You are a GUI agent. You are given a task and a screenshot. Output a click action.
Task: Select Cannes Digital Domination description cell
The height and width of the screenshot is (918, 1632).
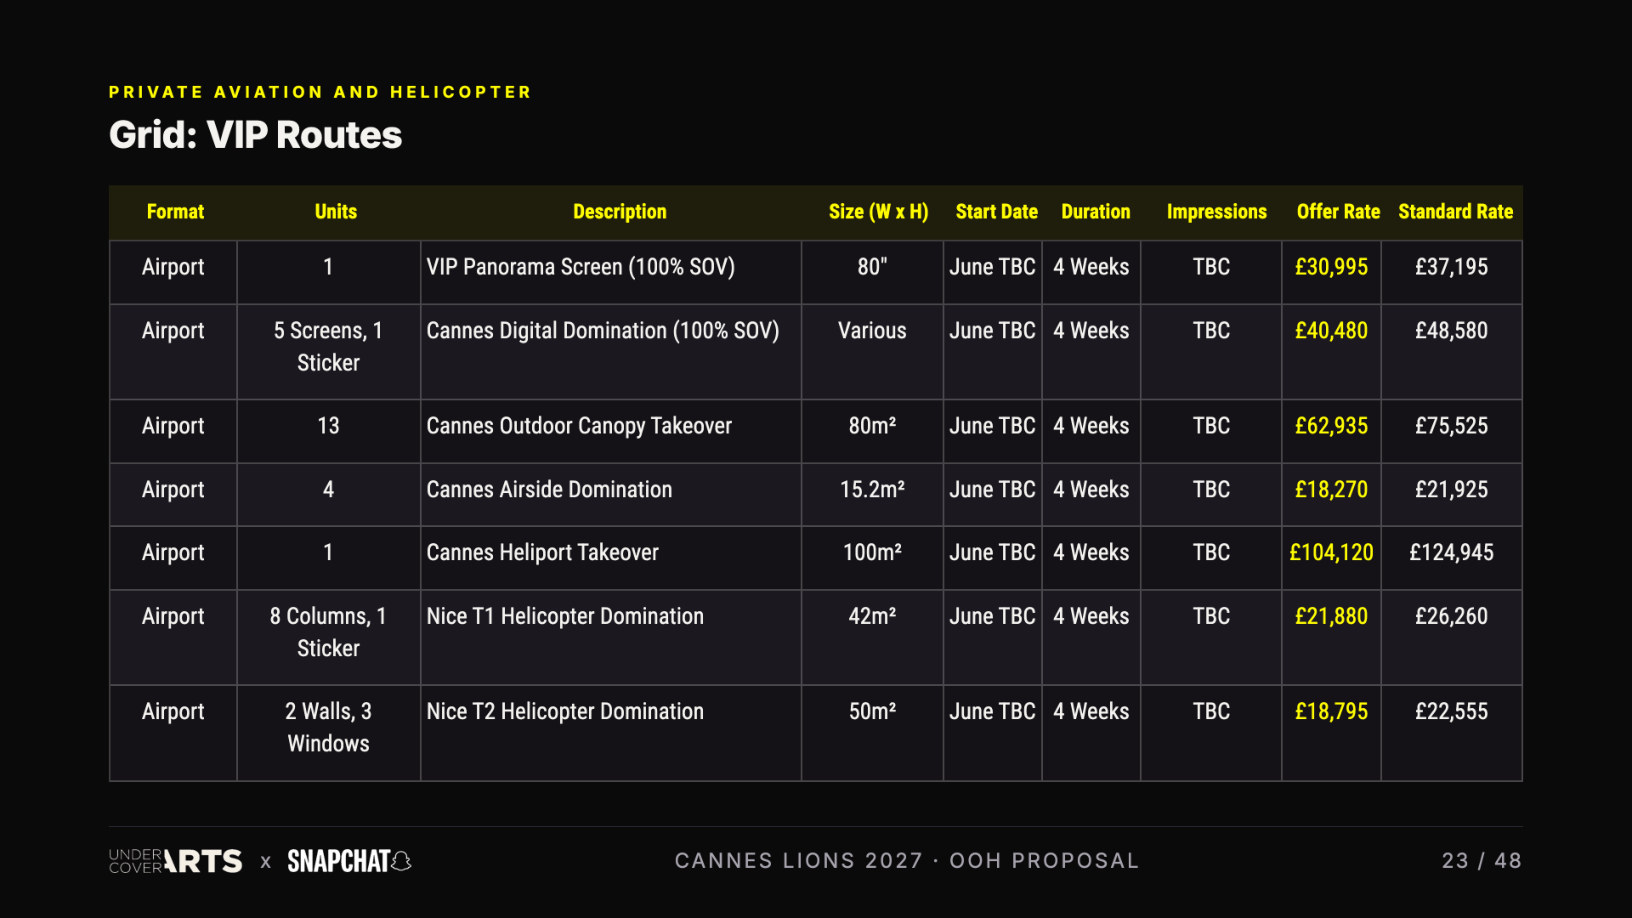click(x=611, y=352)
